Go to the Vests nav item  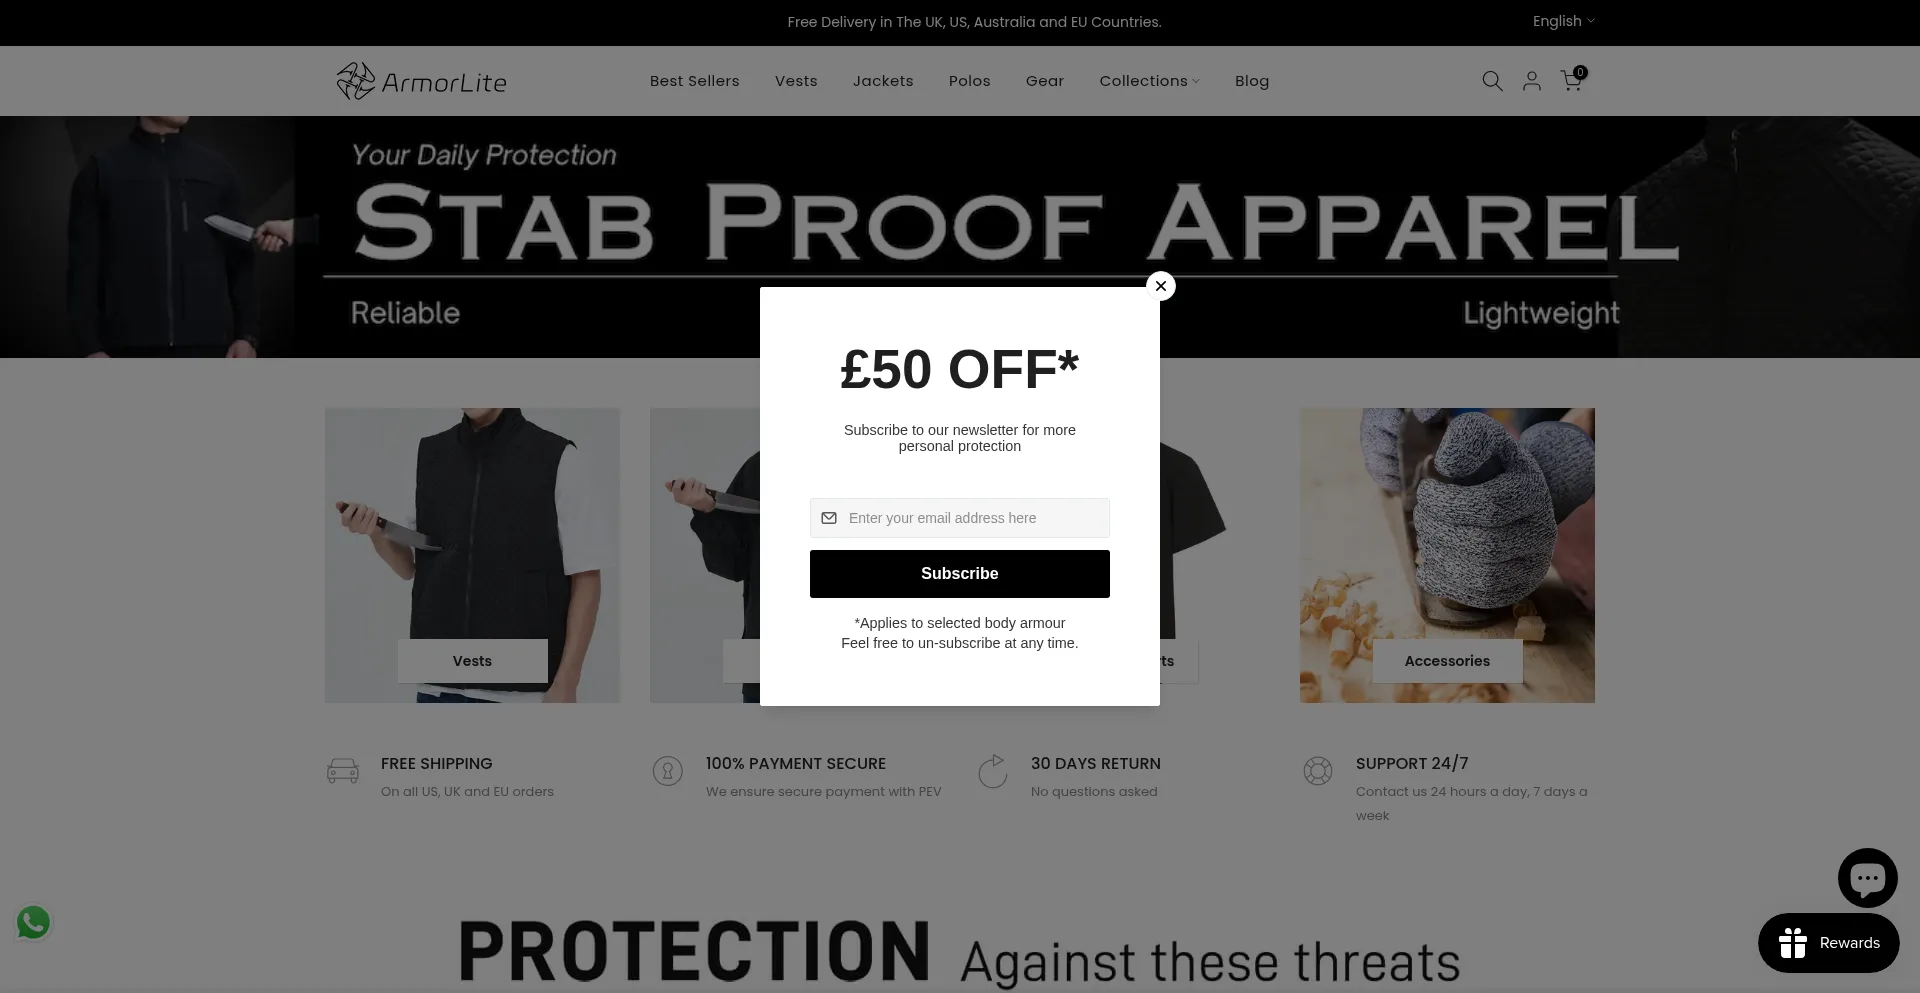(796, 81)
